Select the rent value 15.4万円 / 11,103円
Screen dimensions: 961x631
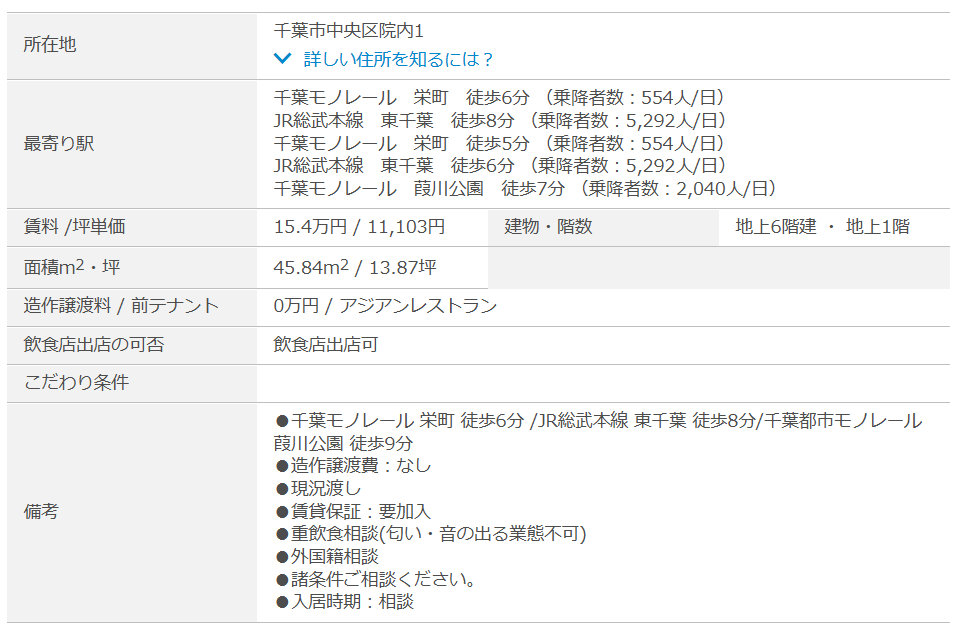coord(360,227)
